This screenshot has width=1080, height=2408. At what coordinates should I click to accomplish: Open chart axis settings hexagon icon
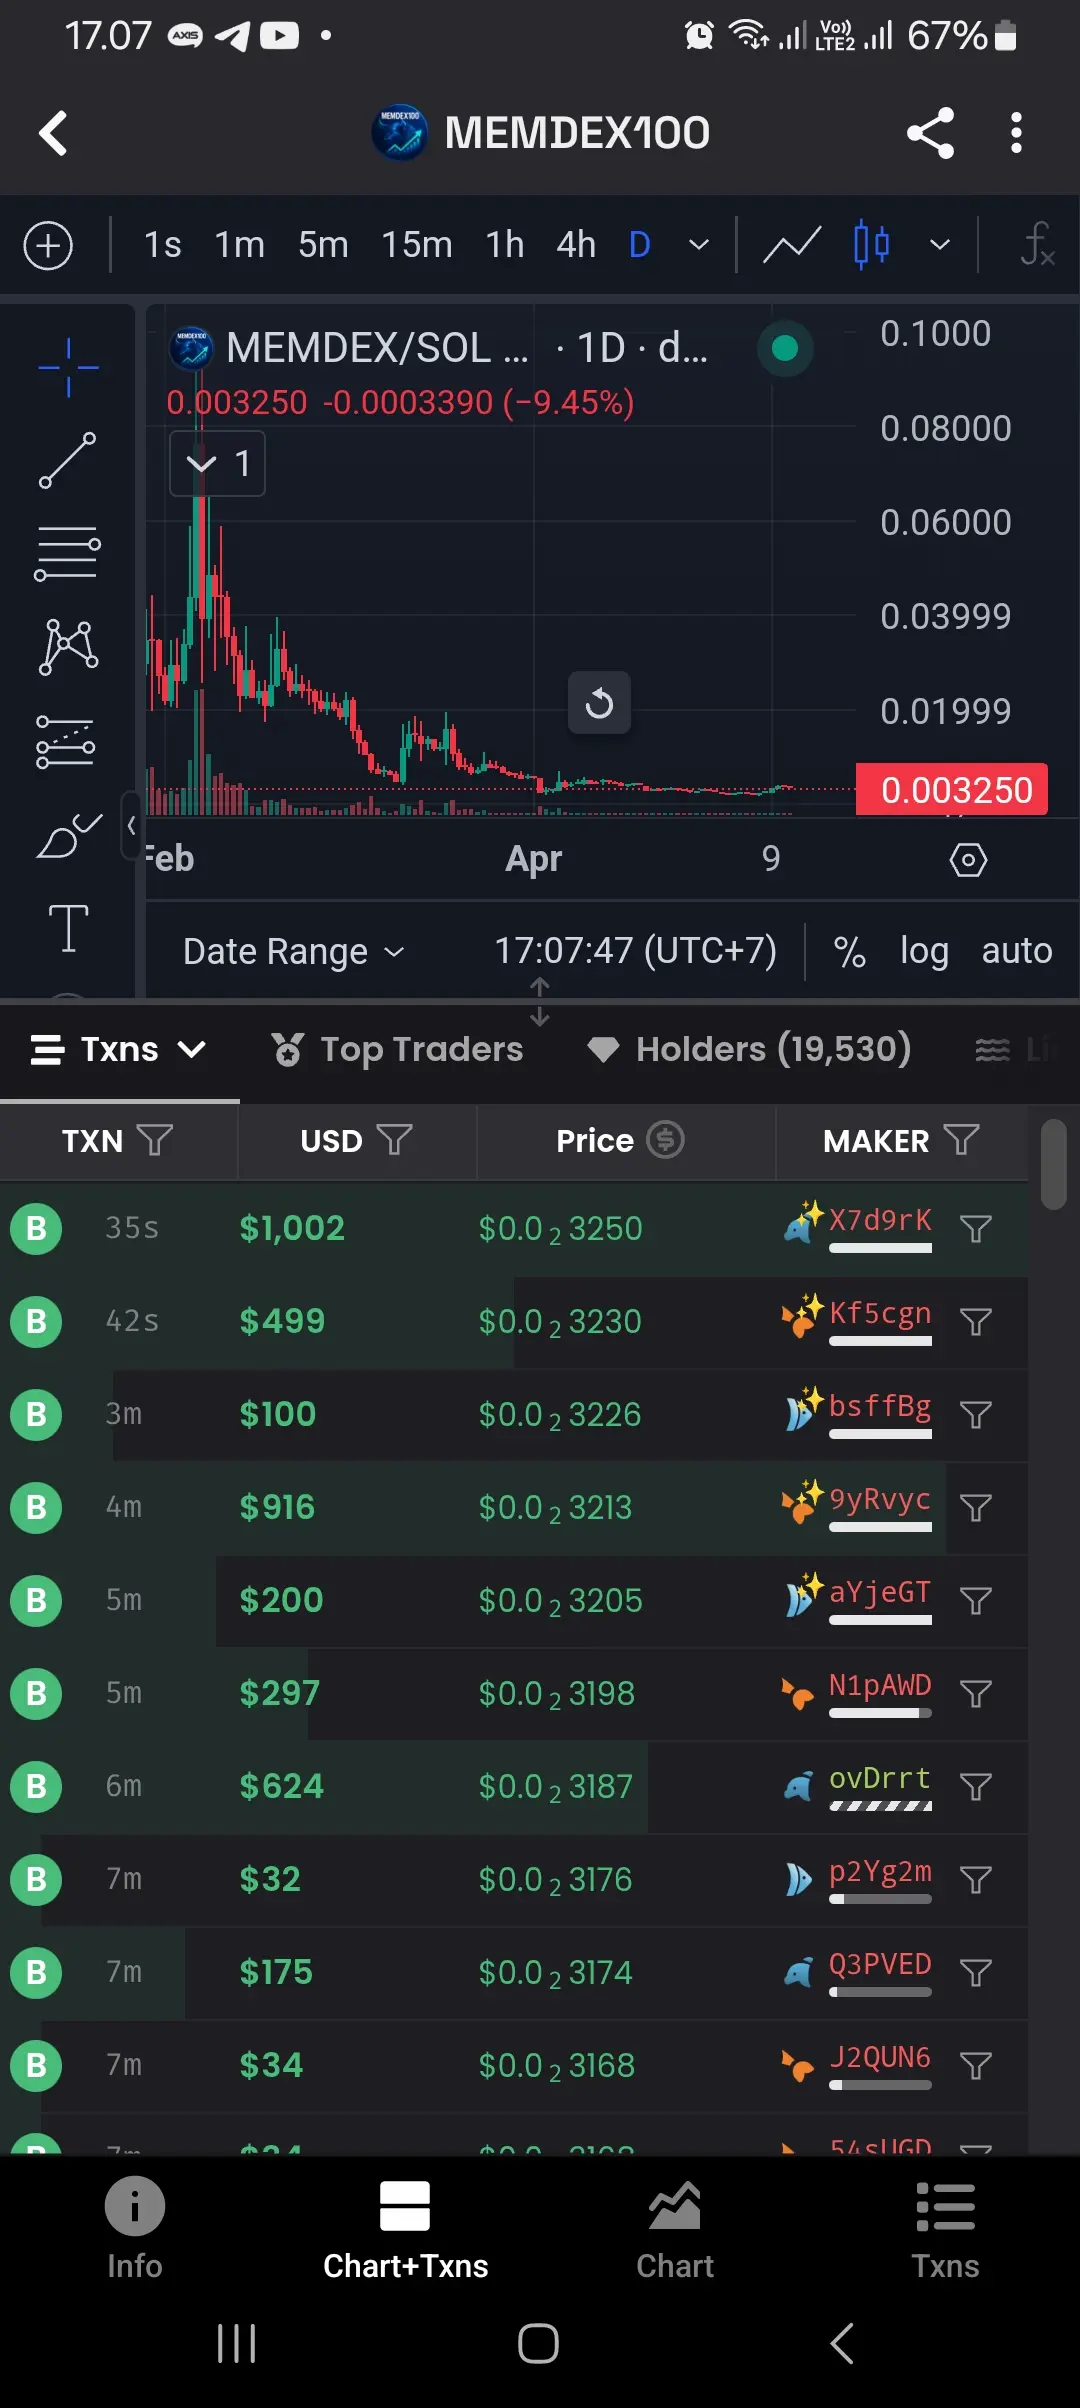(967, 859)
